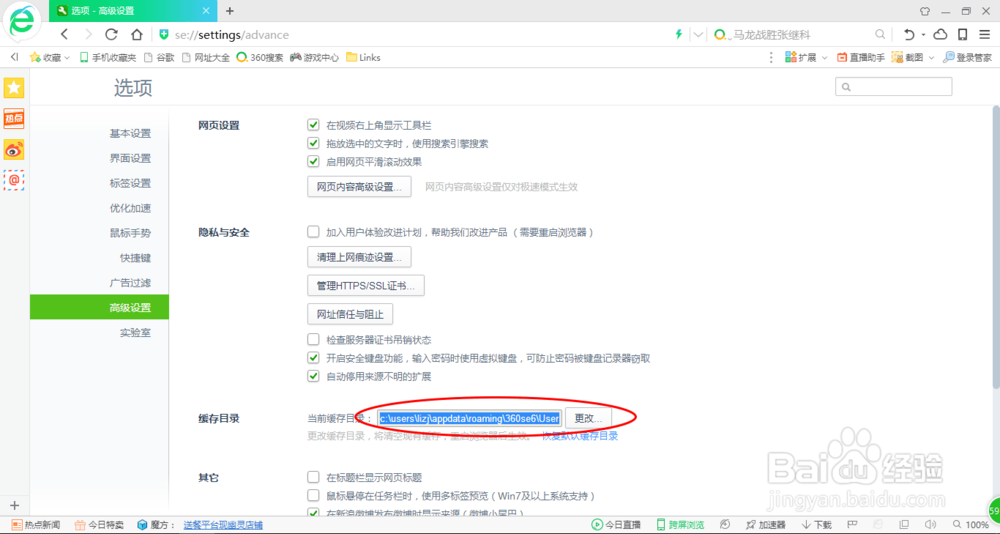Open the hamburger main menu
The image size is (1000, 534).
[x=985, y=34]
